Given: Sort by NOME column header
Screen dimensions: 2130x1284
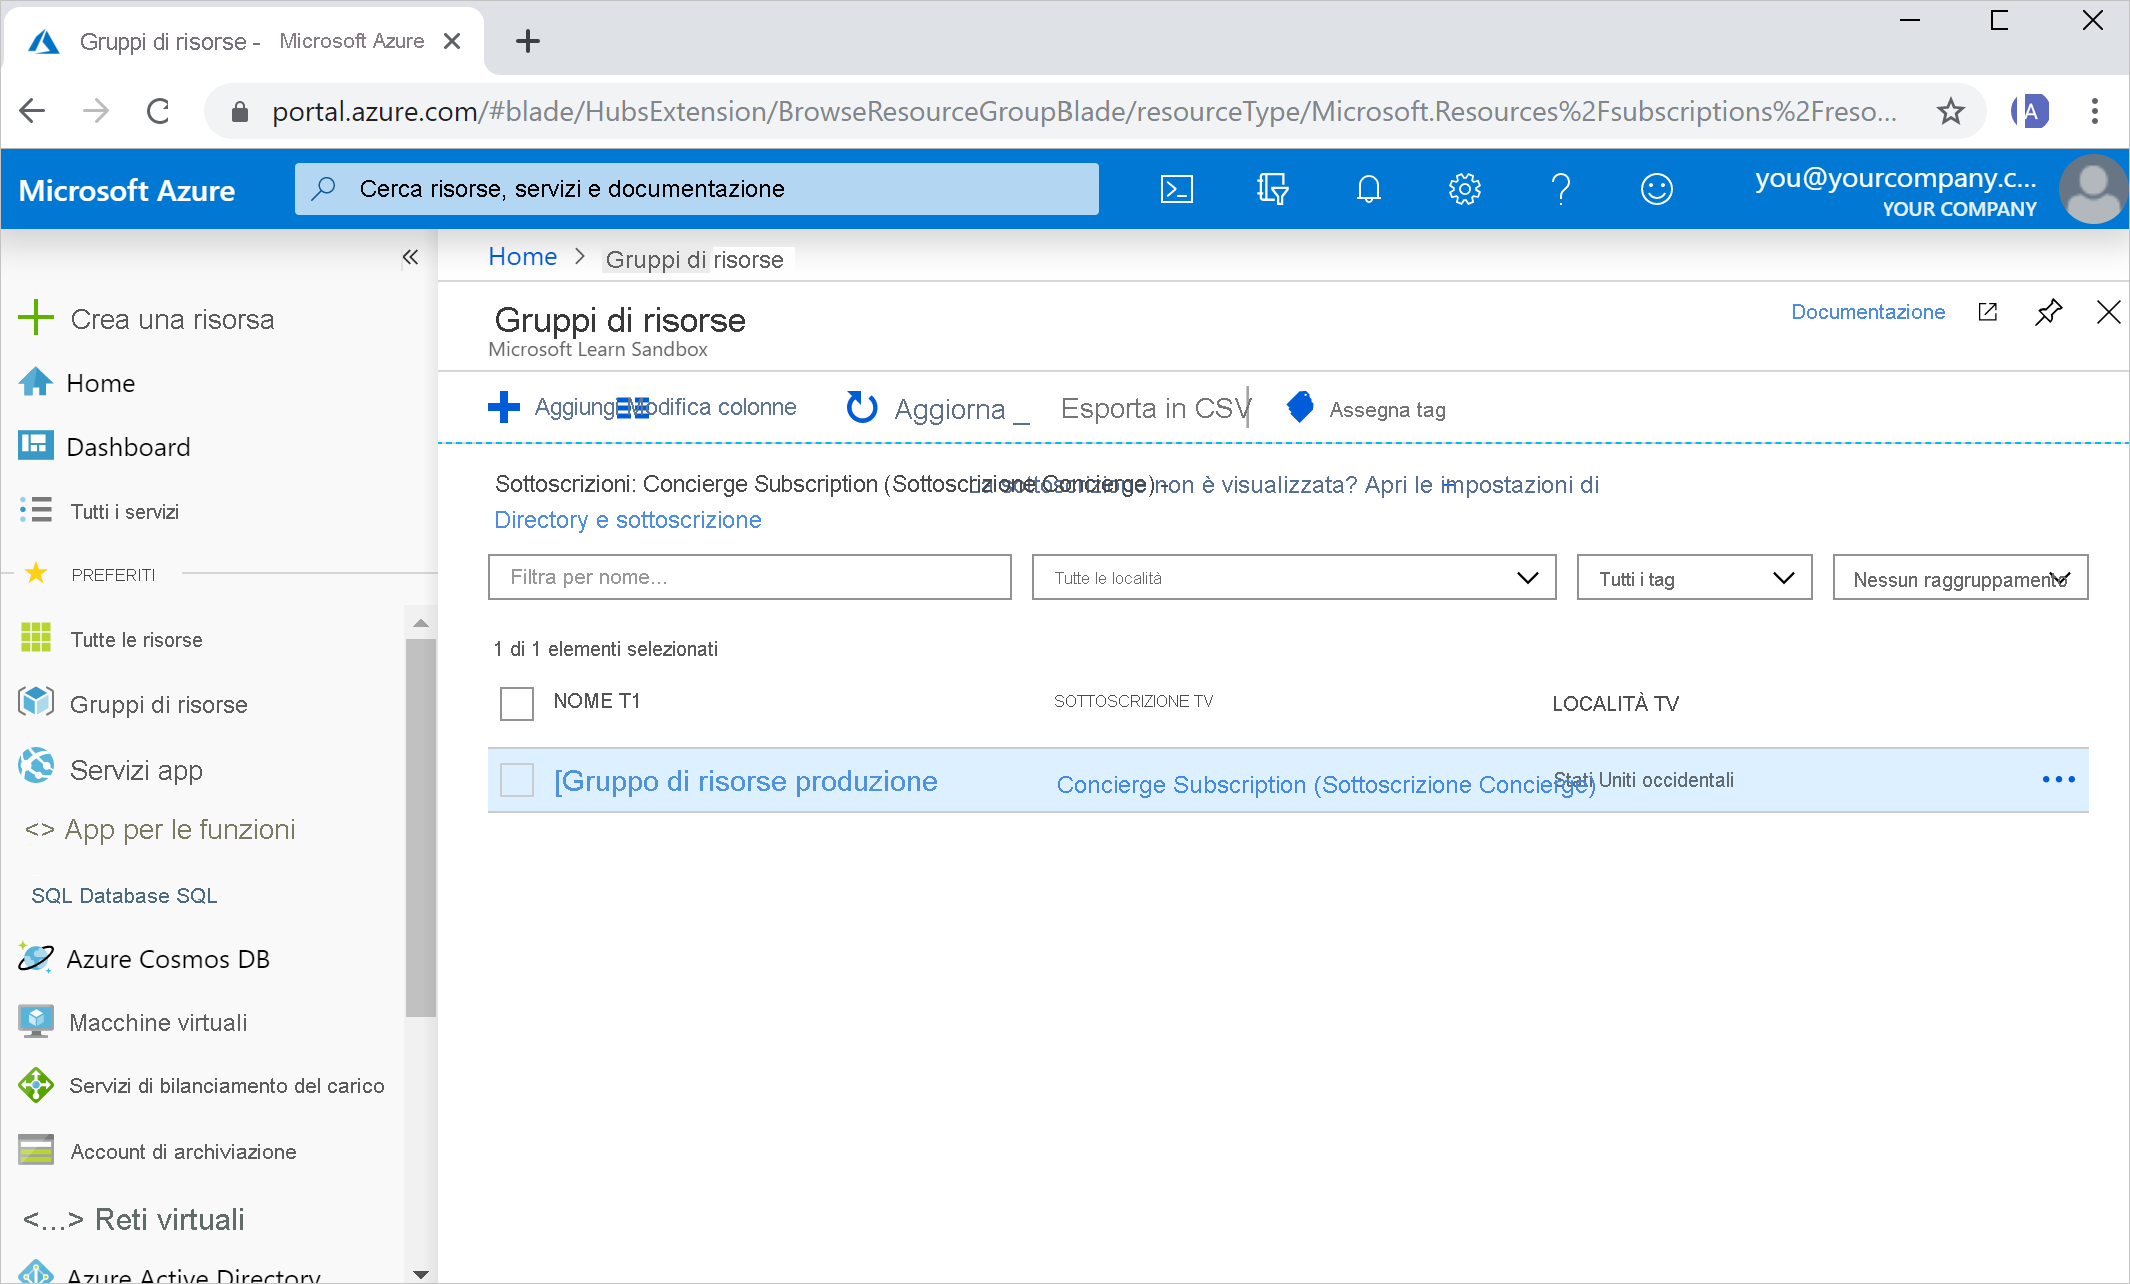Looking at the screenshot, I should coord(597,701).
